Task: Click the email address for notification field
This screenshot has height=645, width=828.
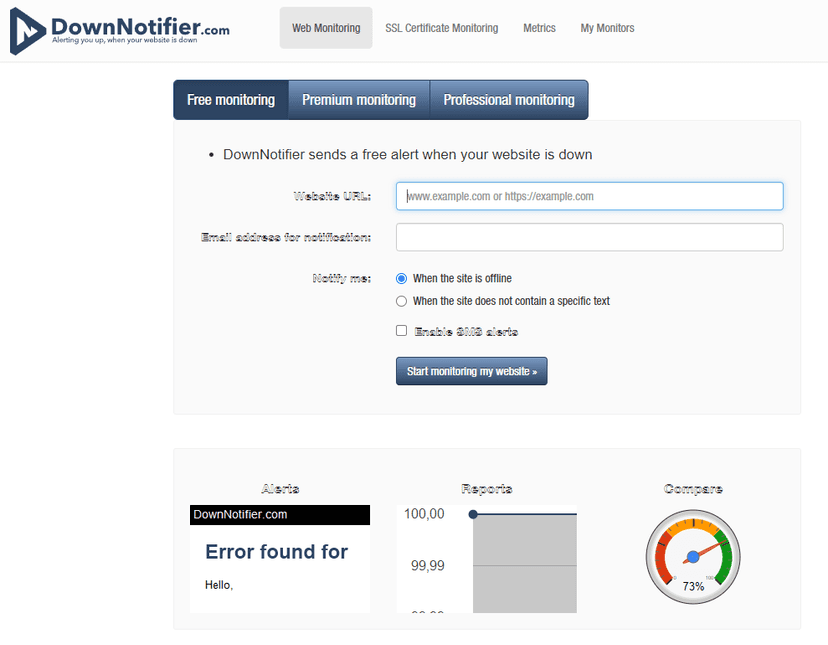Action: 589,237
